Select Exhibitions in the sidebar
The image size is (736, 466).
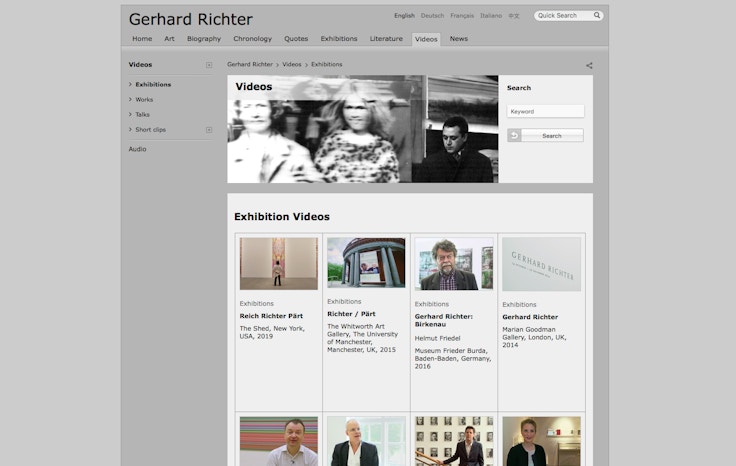153,84
